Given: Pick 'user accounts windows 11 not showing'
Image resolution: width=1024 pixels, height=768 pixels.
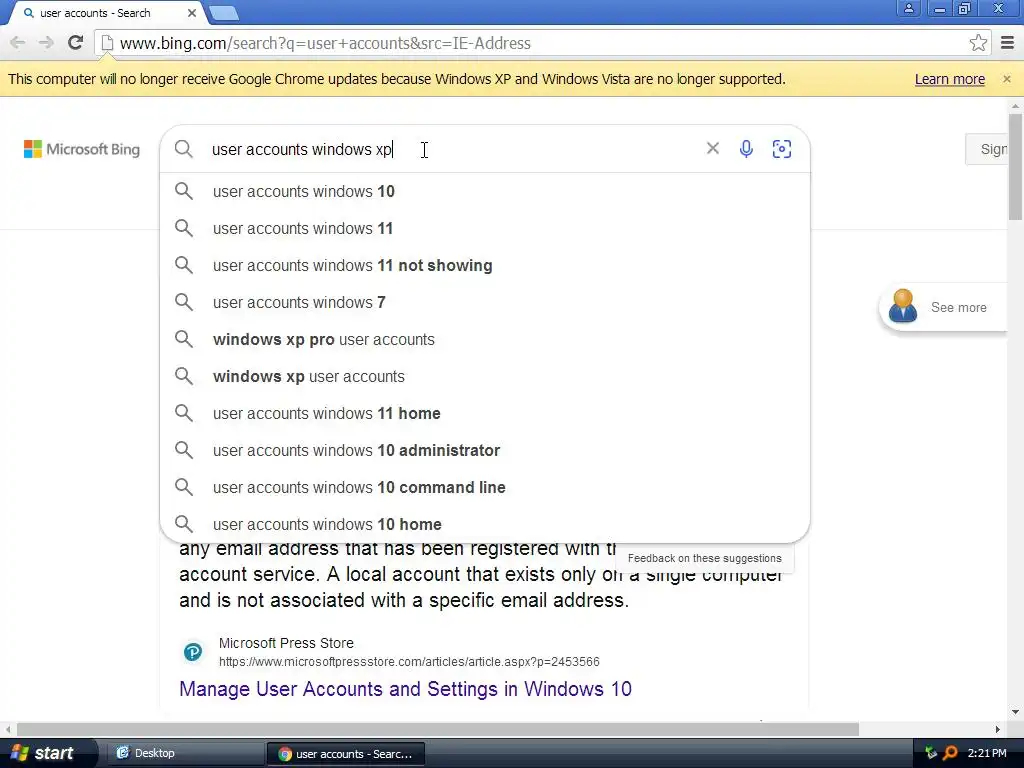Looking at the screenshot, I should (485, 265).
